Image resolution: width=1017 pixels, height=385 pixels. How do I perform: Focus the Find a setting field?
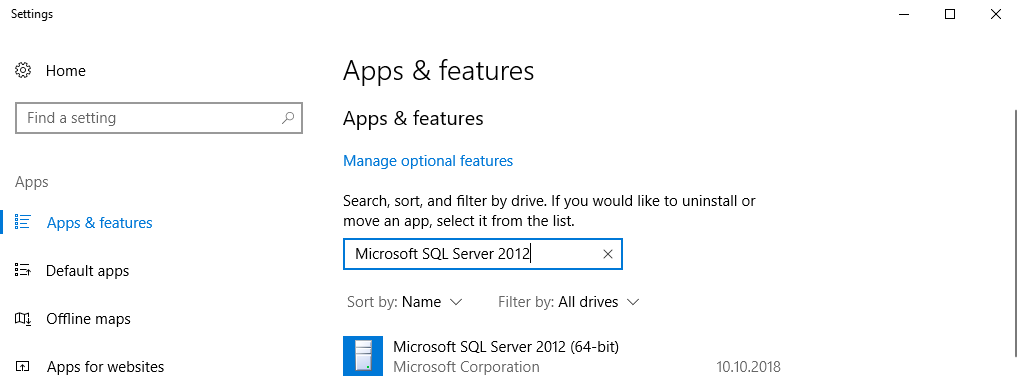pyautogui.click(x=159, y=118)
